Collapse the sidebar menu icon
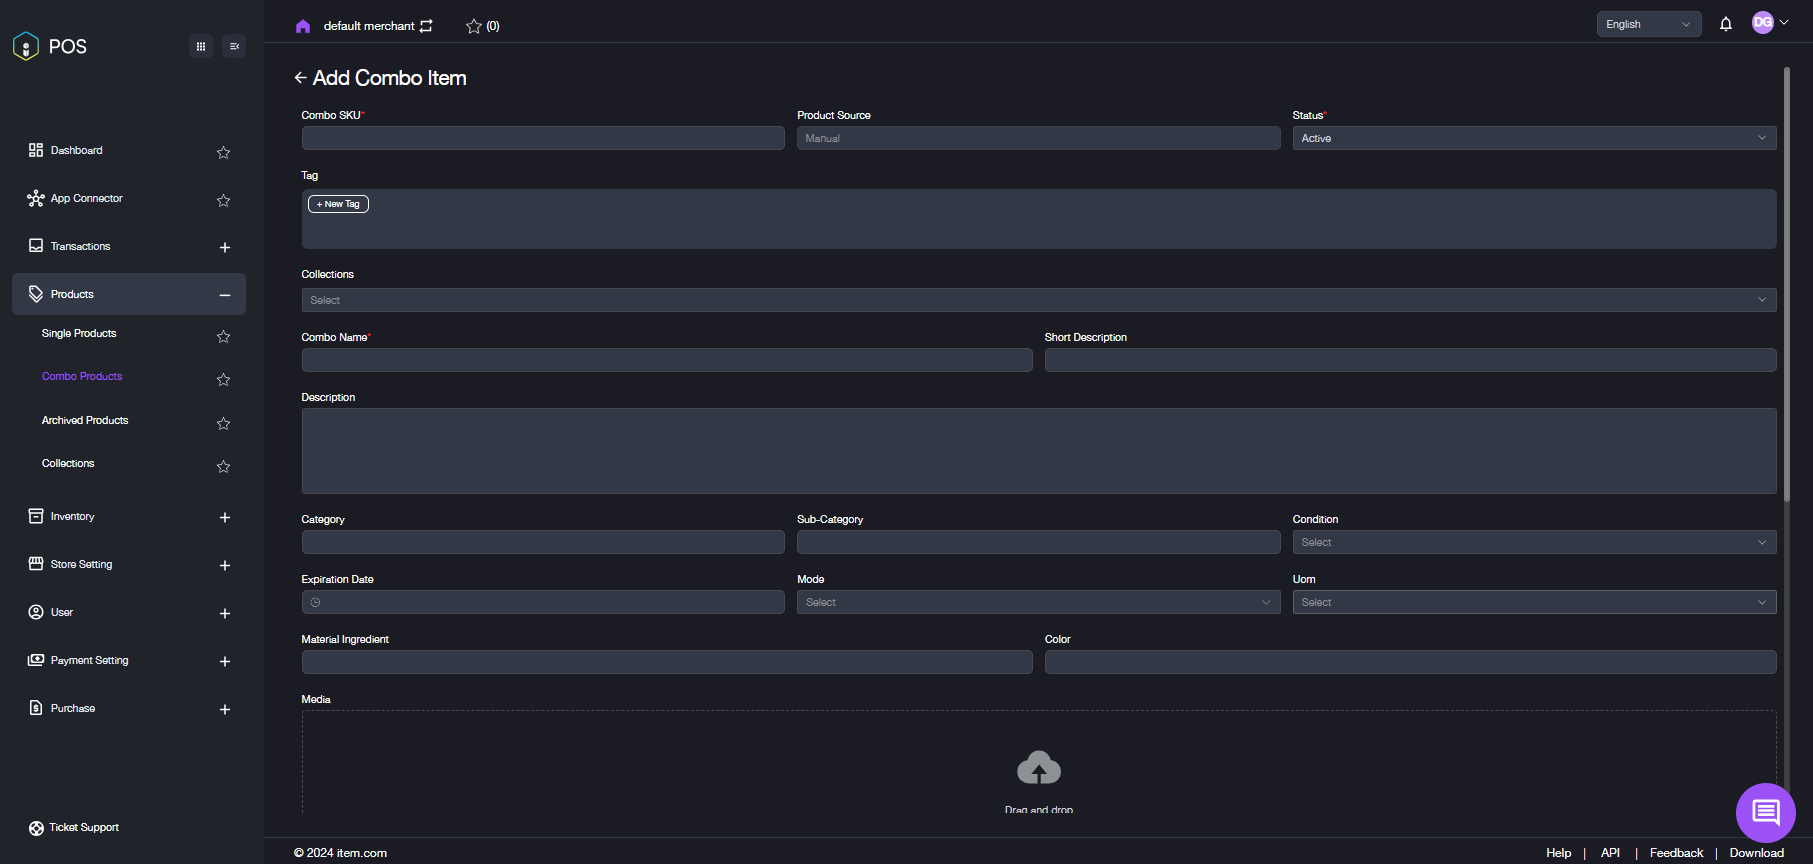The height and width of the screenshot is (864, 1813). [234, 46]
